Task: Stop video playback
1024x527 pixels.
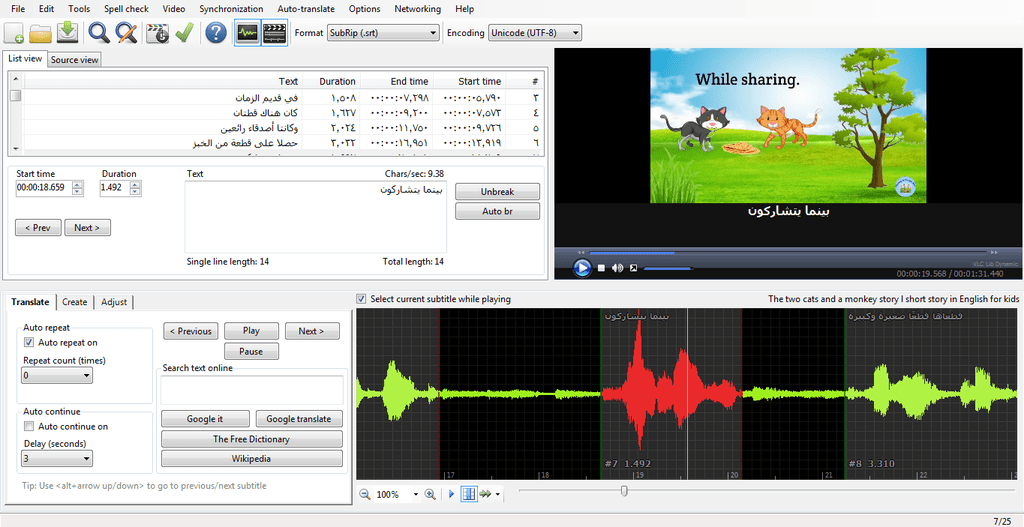Action: (601, 268)
